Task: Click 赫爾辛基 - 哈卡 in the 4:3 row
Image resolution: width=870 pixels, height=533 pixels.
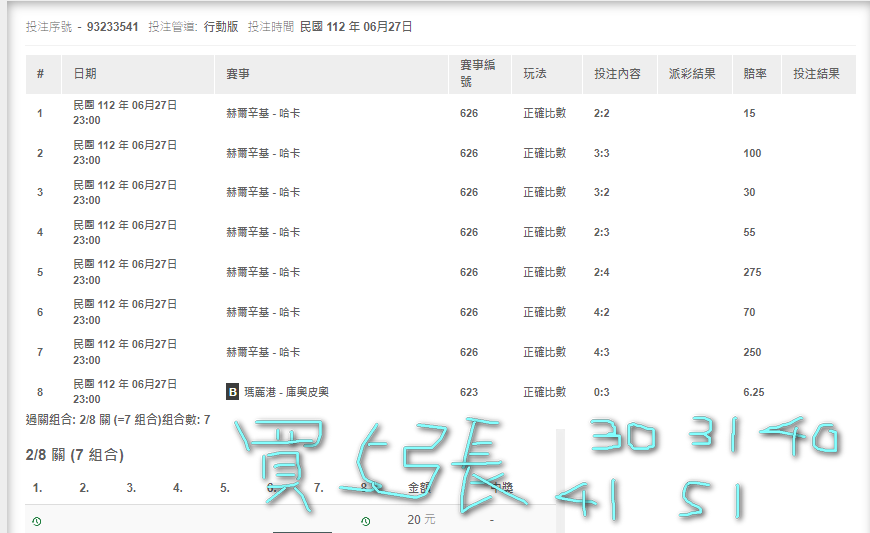Action: click(x=263, y=352)
